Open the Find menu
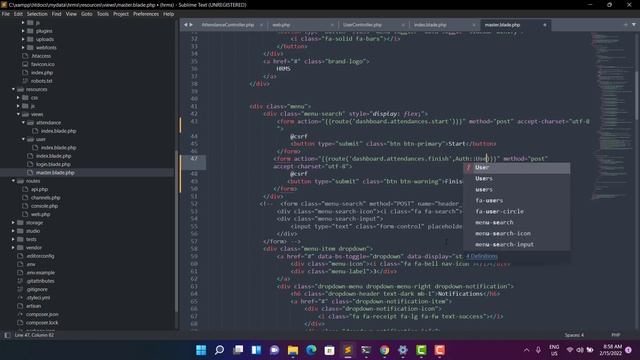 56,14
